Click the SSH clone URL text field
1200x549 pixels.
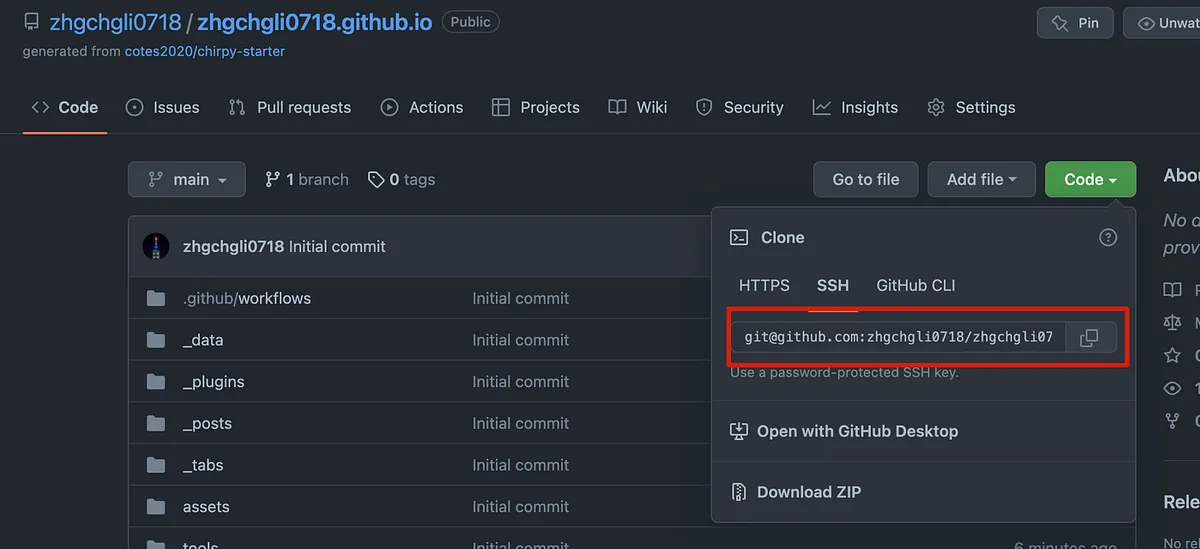(x=898, y=338)
